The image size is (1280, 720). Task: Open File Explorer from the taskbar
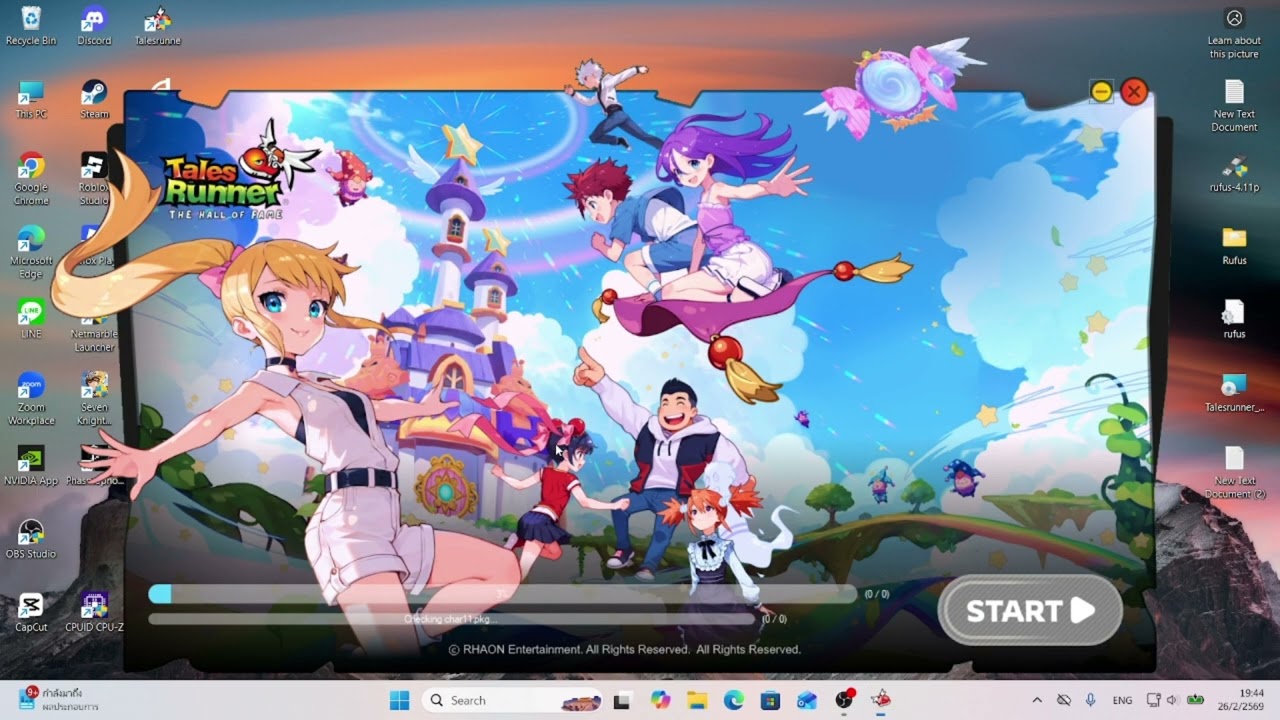[x=697, y=700]
